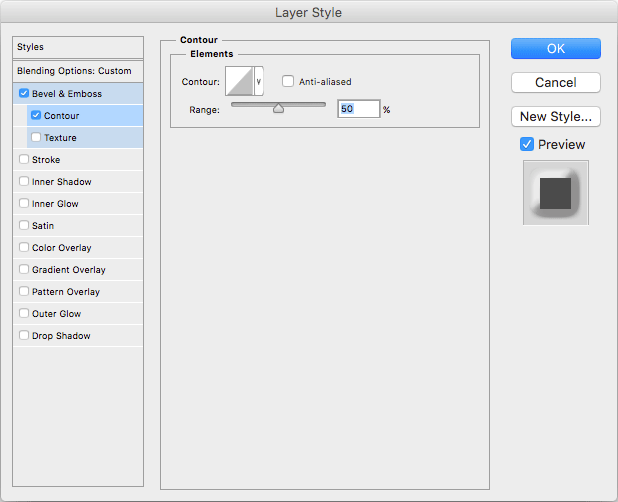Click the Cancel button
Image resolution: width=618 pixels, height=502 pixels.
[x=556, y=82]
